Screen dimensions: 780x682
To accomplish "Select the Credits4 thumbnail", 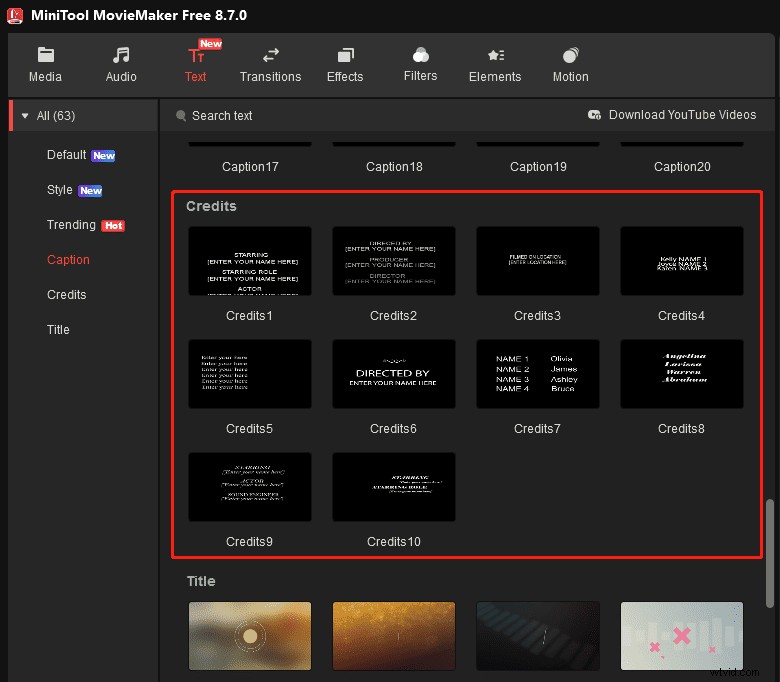I will tap(682, 261).
